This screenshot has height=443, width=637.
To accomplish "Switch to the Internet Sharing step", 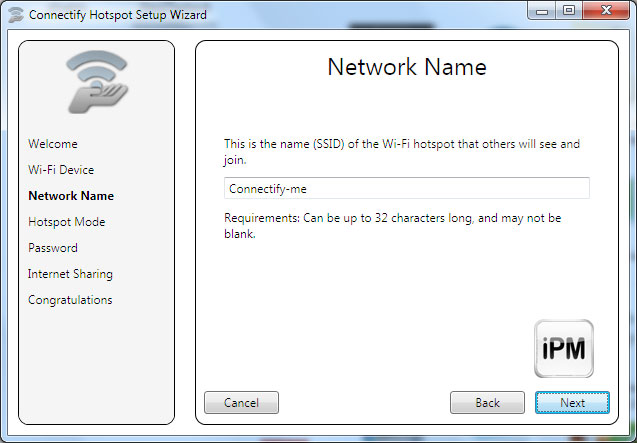I will (x=70, y=274).
